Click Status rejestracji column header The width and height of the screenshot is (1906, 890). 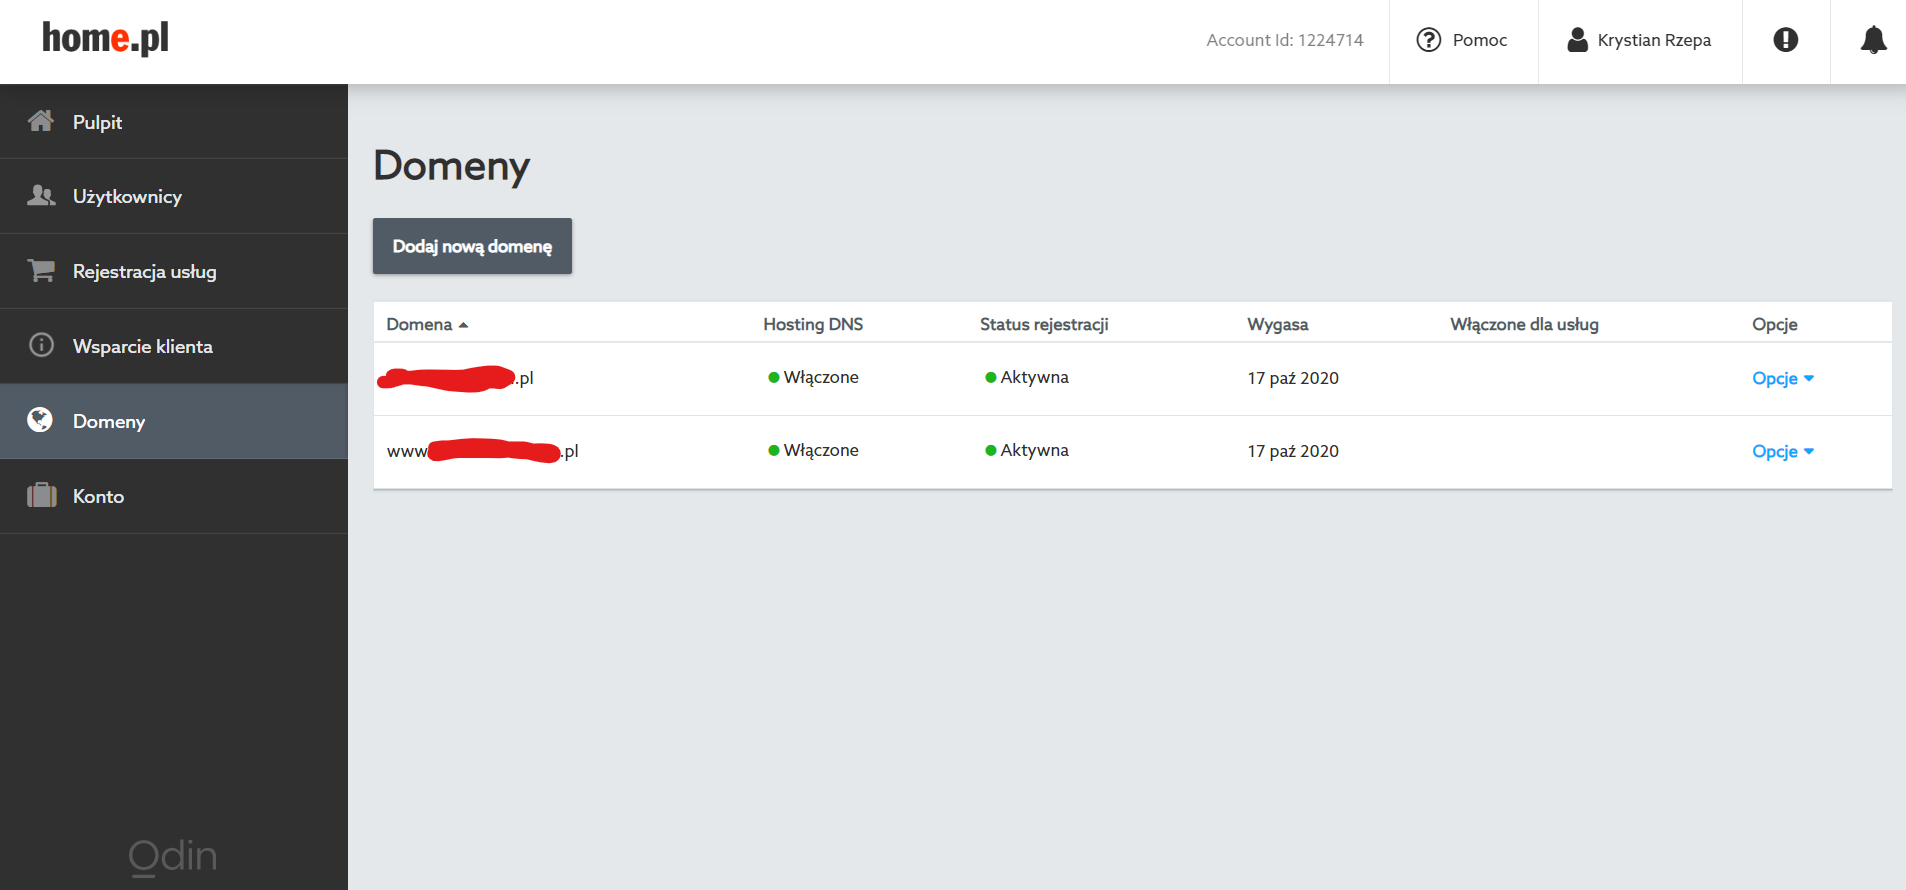(1044, 324)
